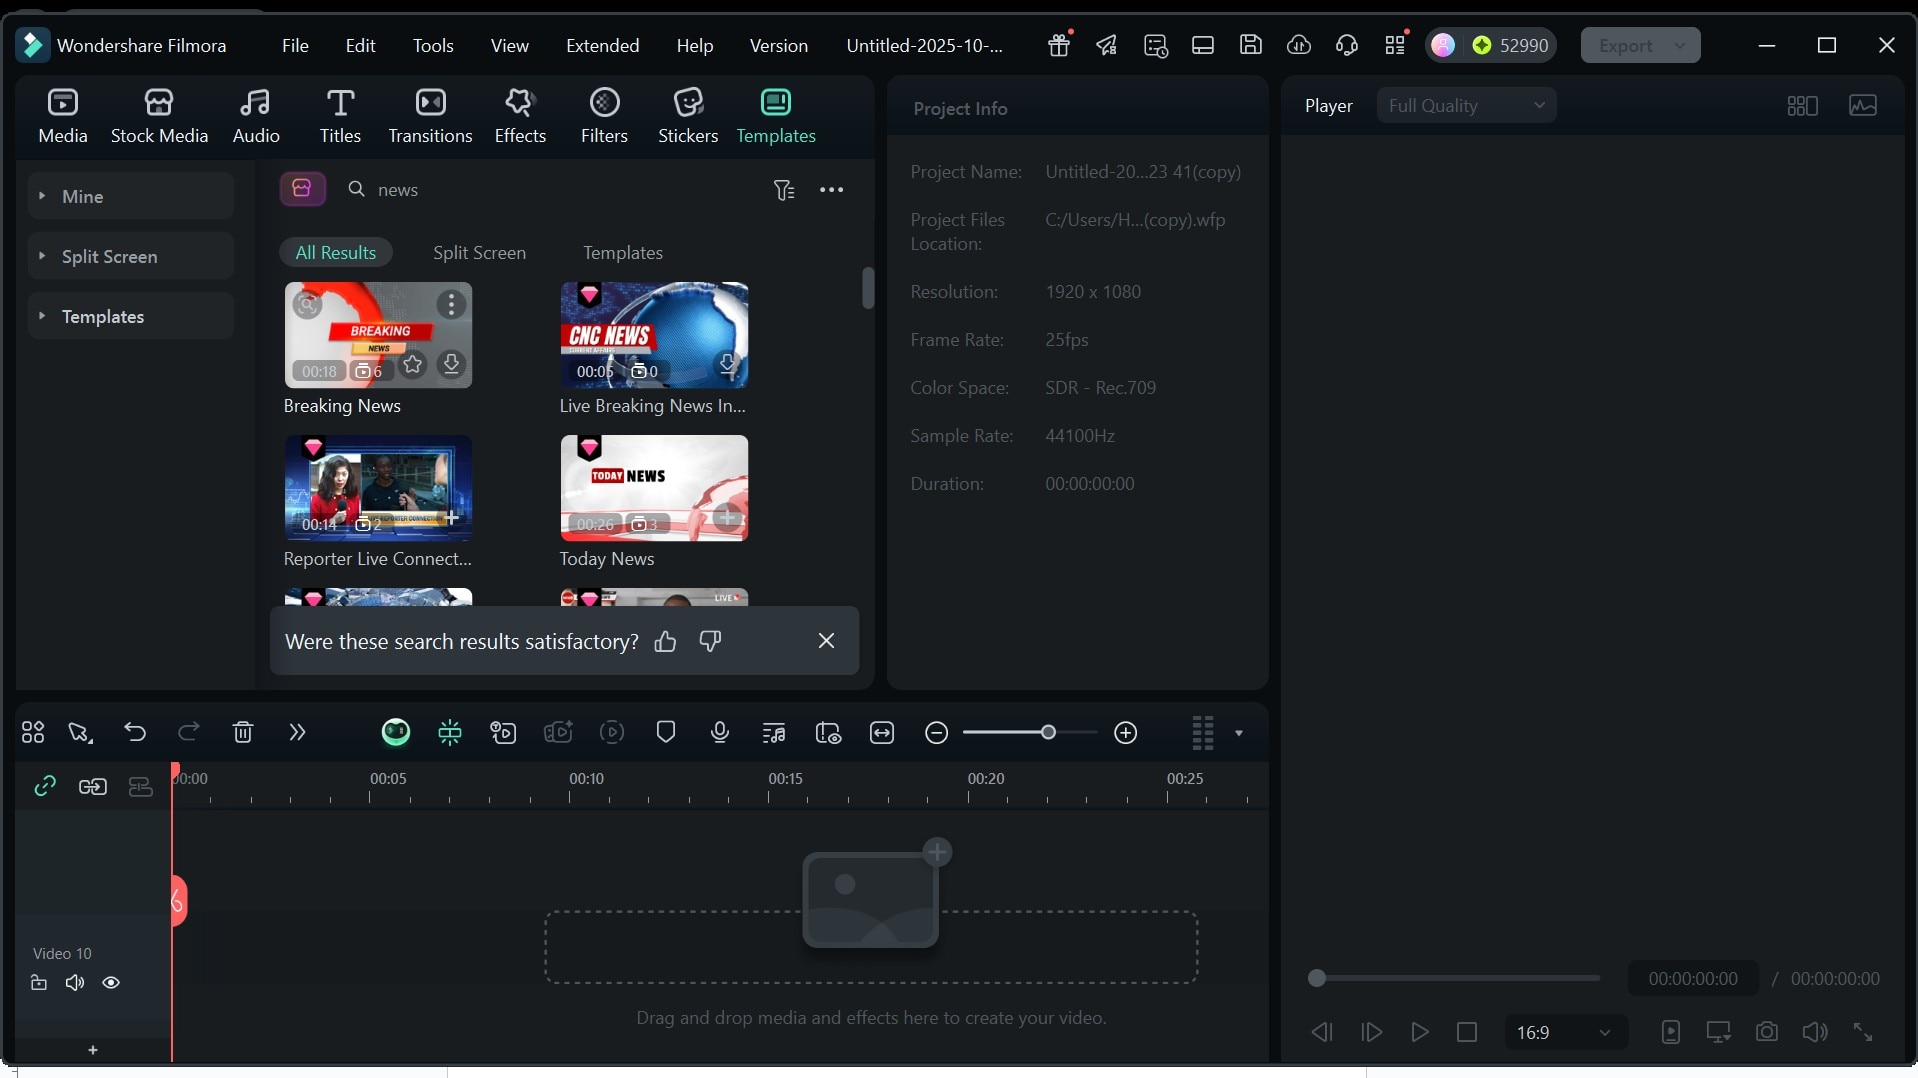Mute the Video 10 track

point(75,983)
